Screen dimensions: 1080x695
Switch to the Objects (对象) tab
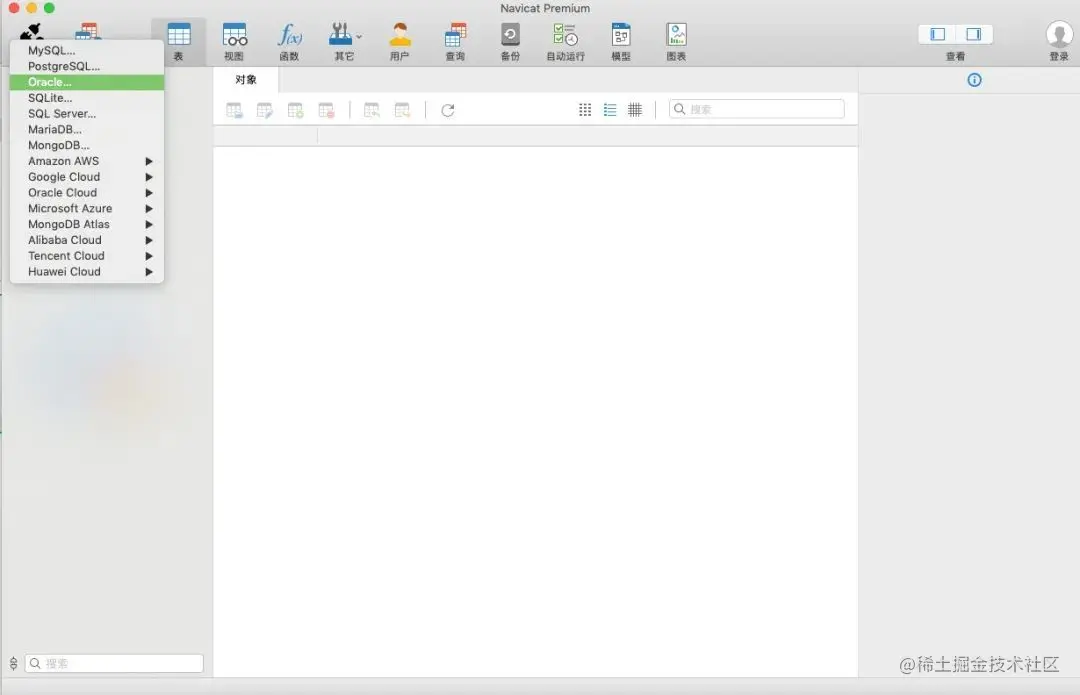pyautogui.click(x=246, y=79)
